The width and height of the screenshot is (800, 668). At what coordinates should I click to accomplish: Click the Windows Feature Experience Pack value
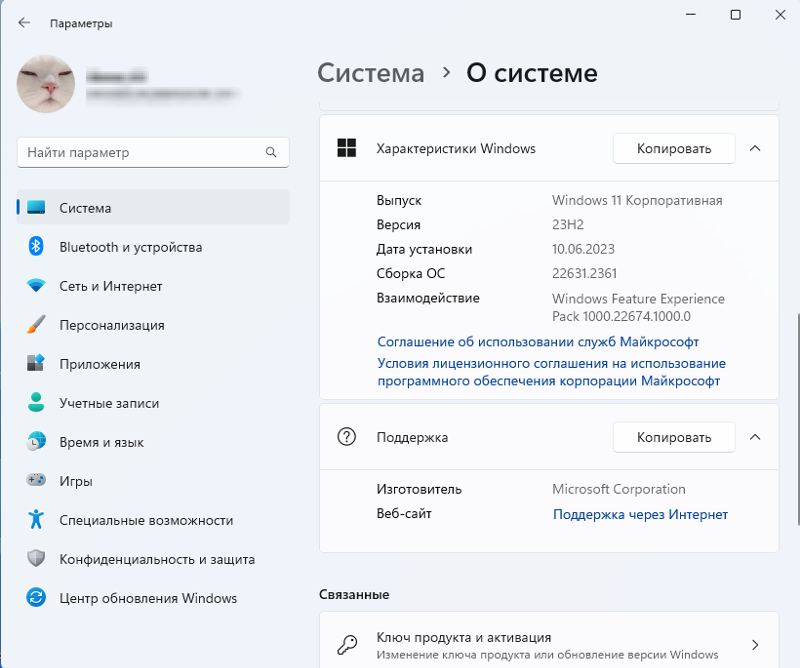click(x=638, y=307)
